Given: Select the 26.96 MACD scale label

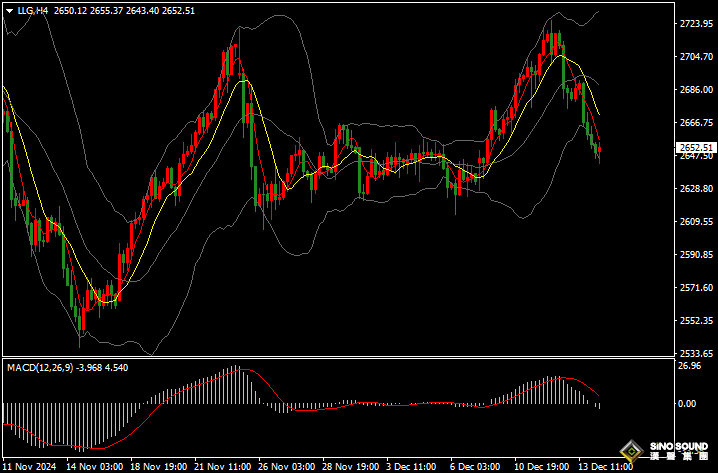Looking at the screenshot, I should 687,366.
